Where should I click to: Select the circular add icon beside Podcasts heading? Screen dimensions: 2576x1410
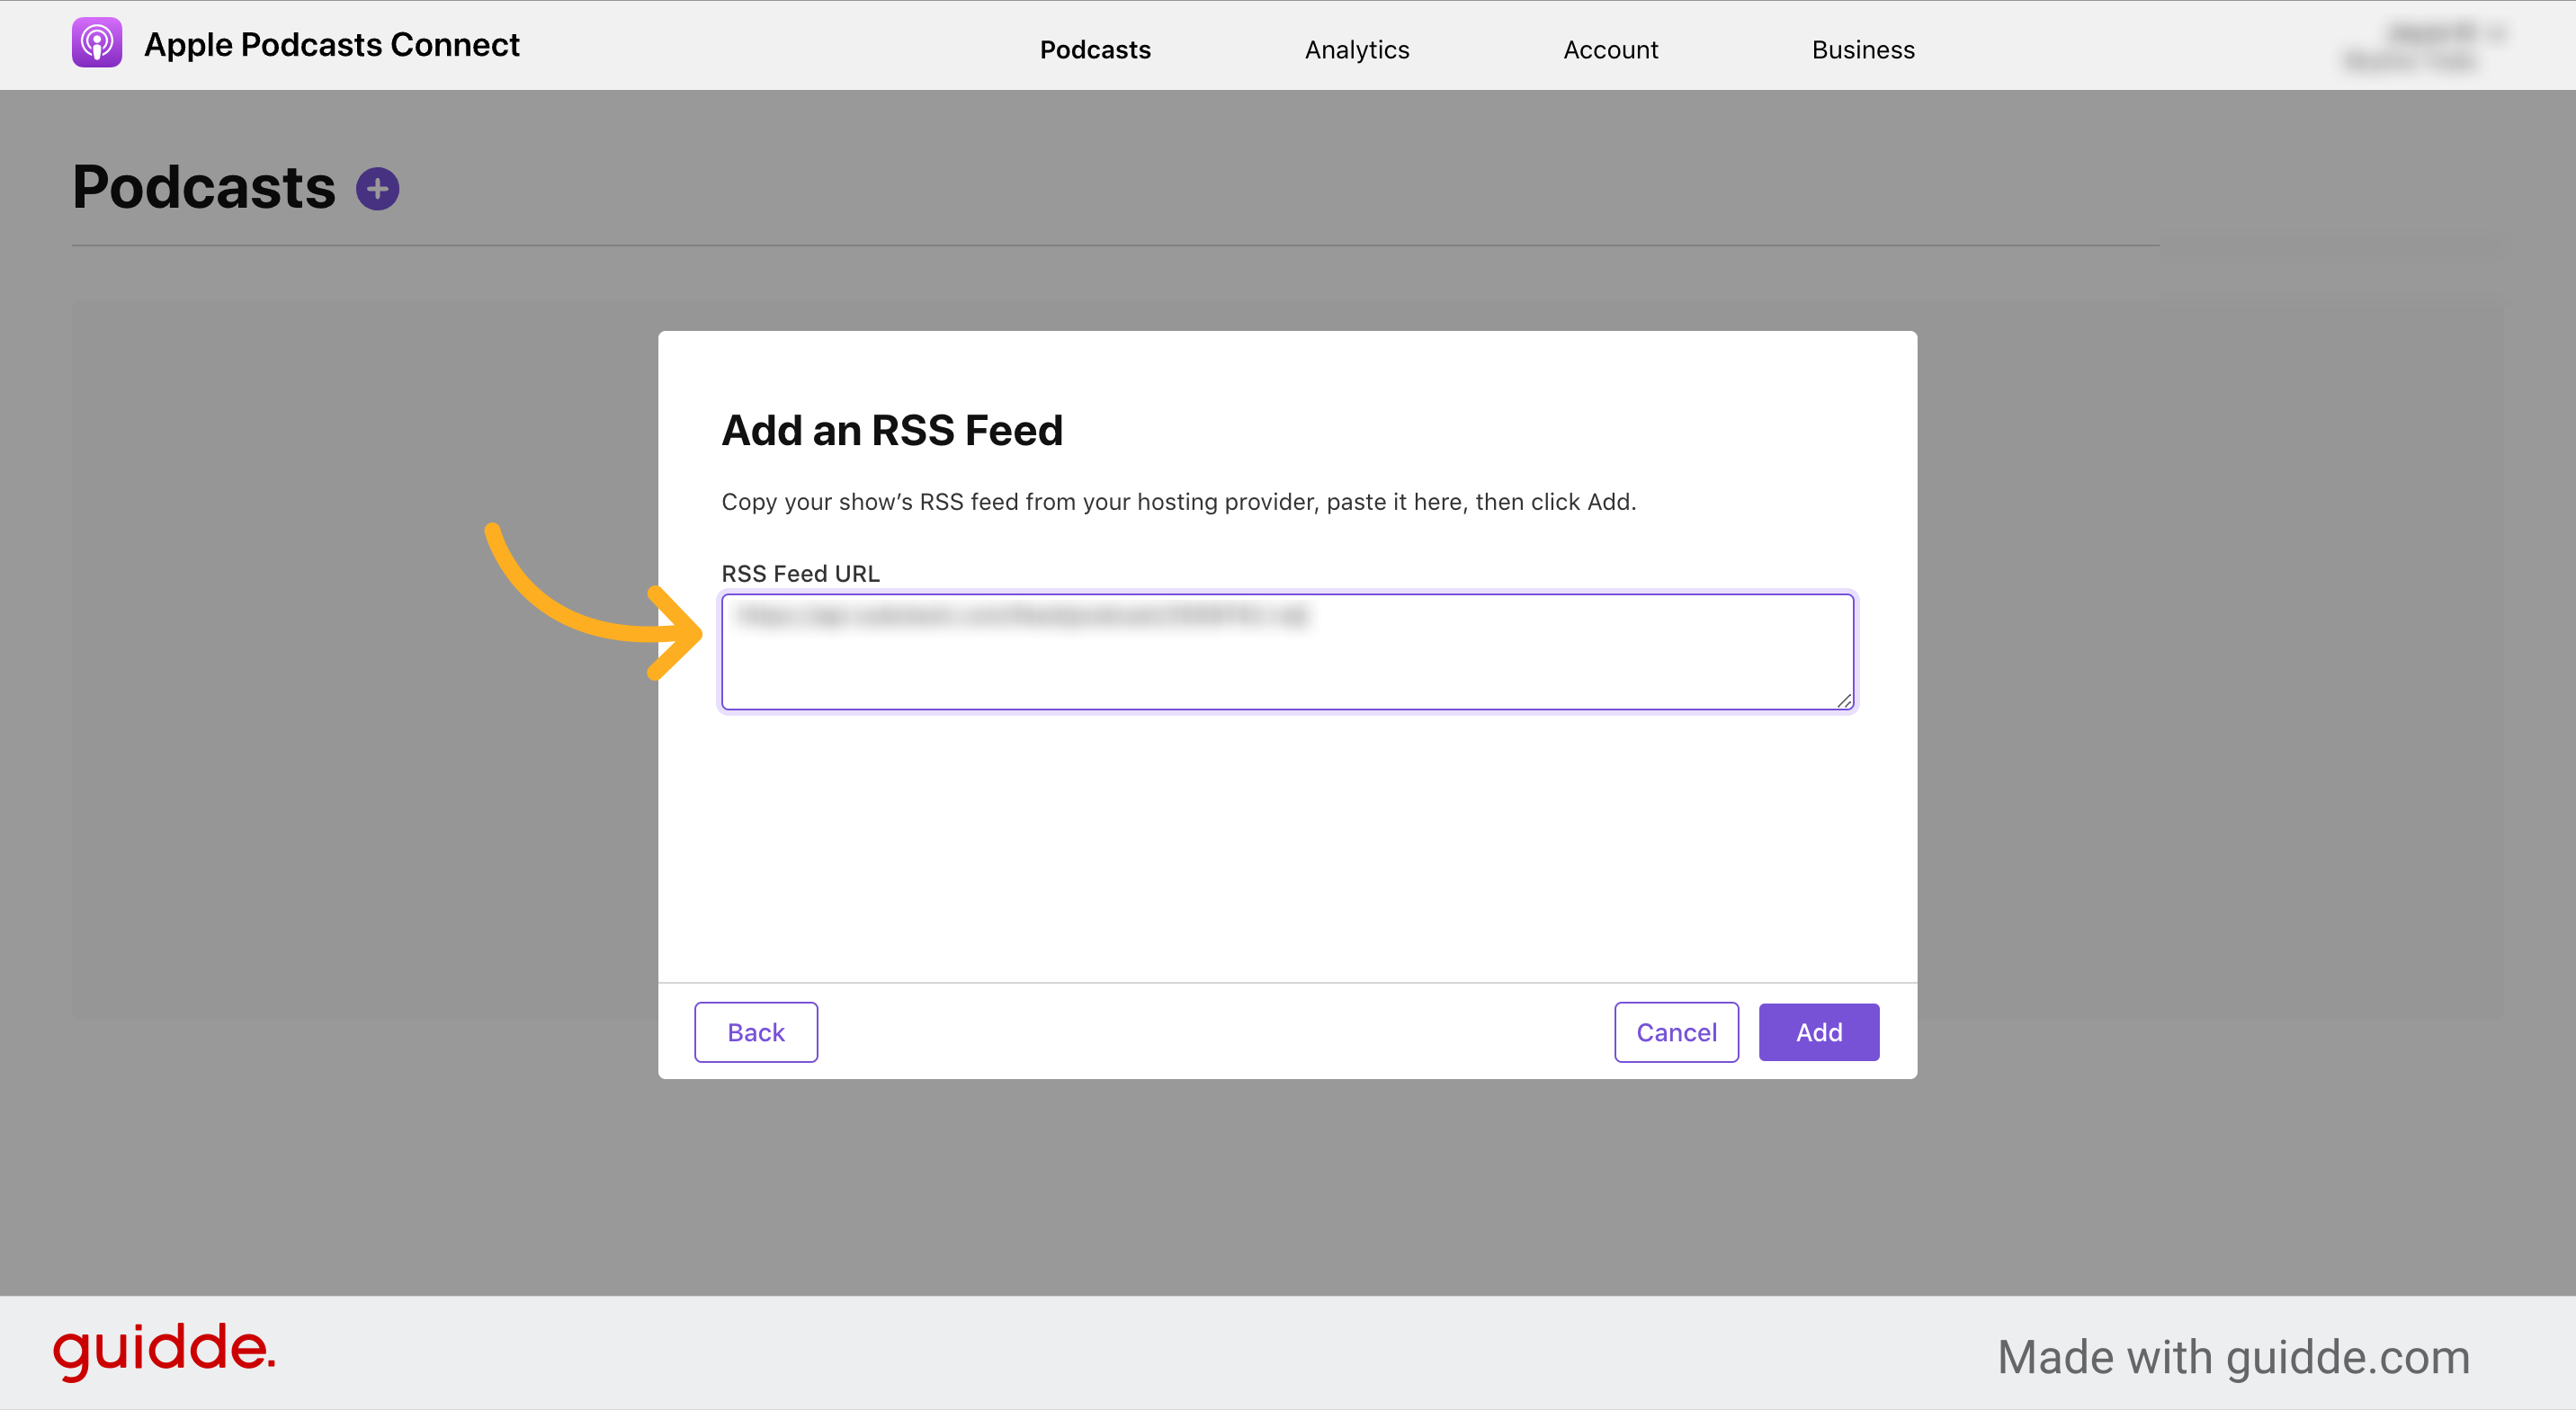click(x=378, y=187)
